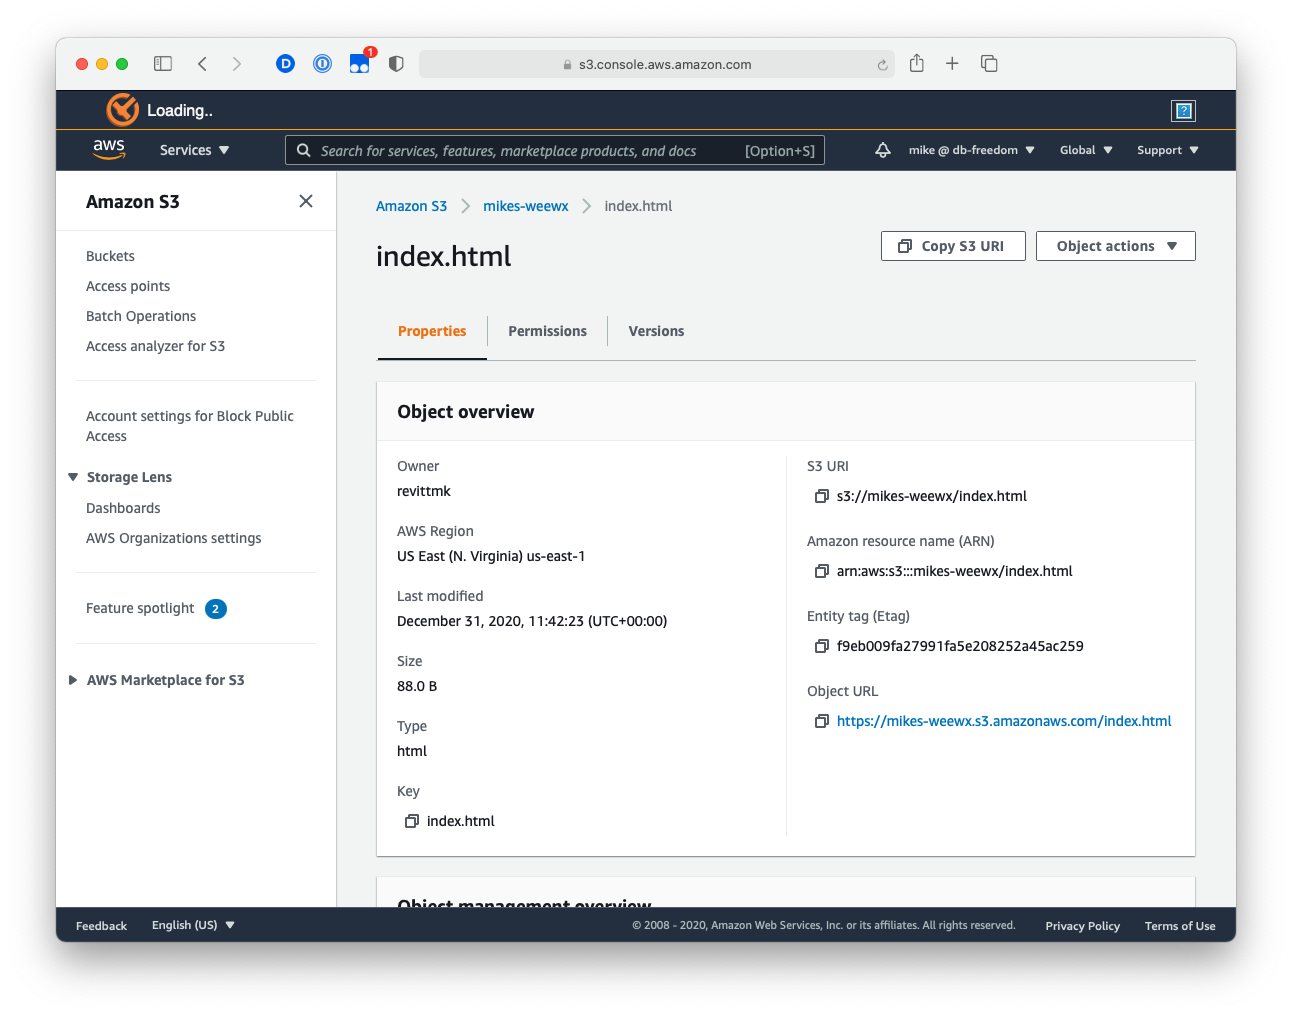Change language via English (US) dropdown
Screen dimensions: 1292x1016
(193, 925)
